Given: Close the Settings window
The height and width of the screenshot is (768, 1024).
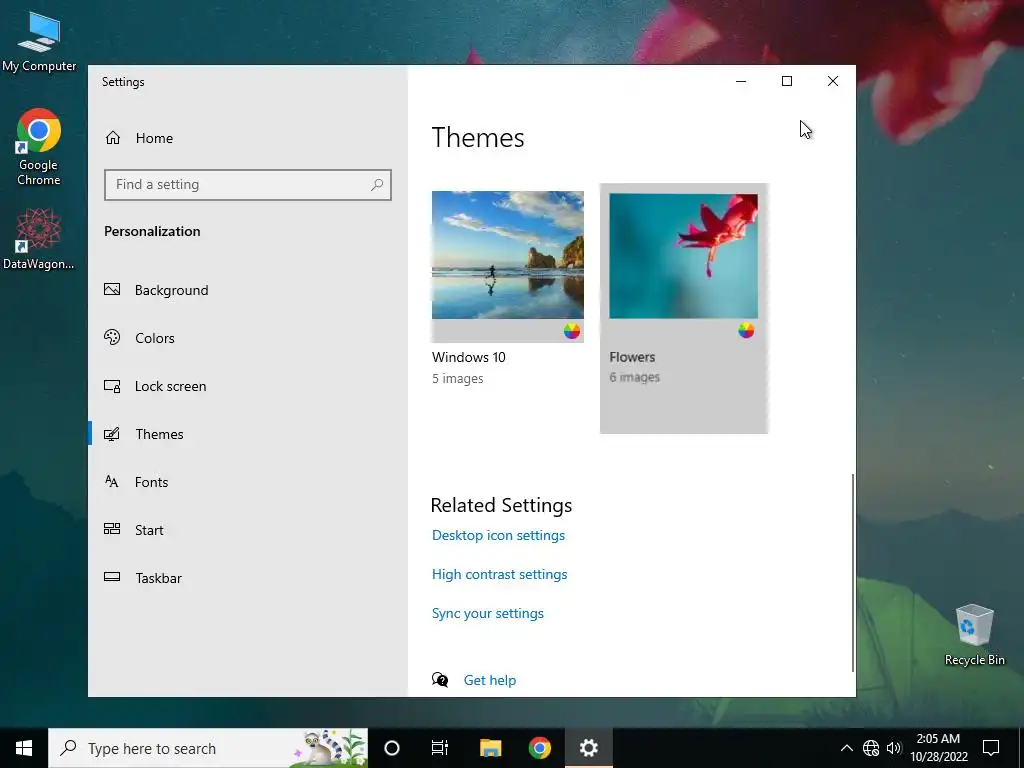Looking at the screenshot, I should click(x=833, y=81).
